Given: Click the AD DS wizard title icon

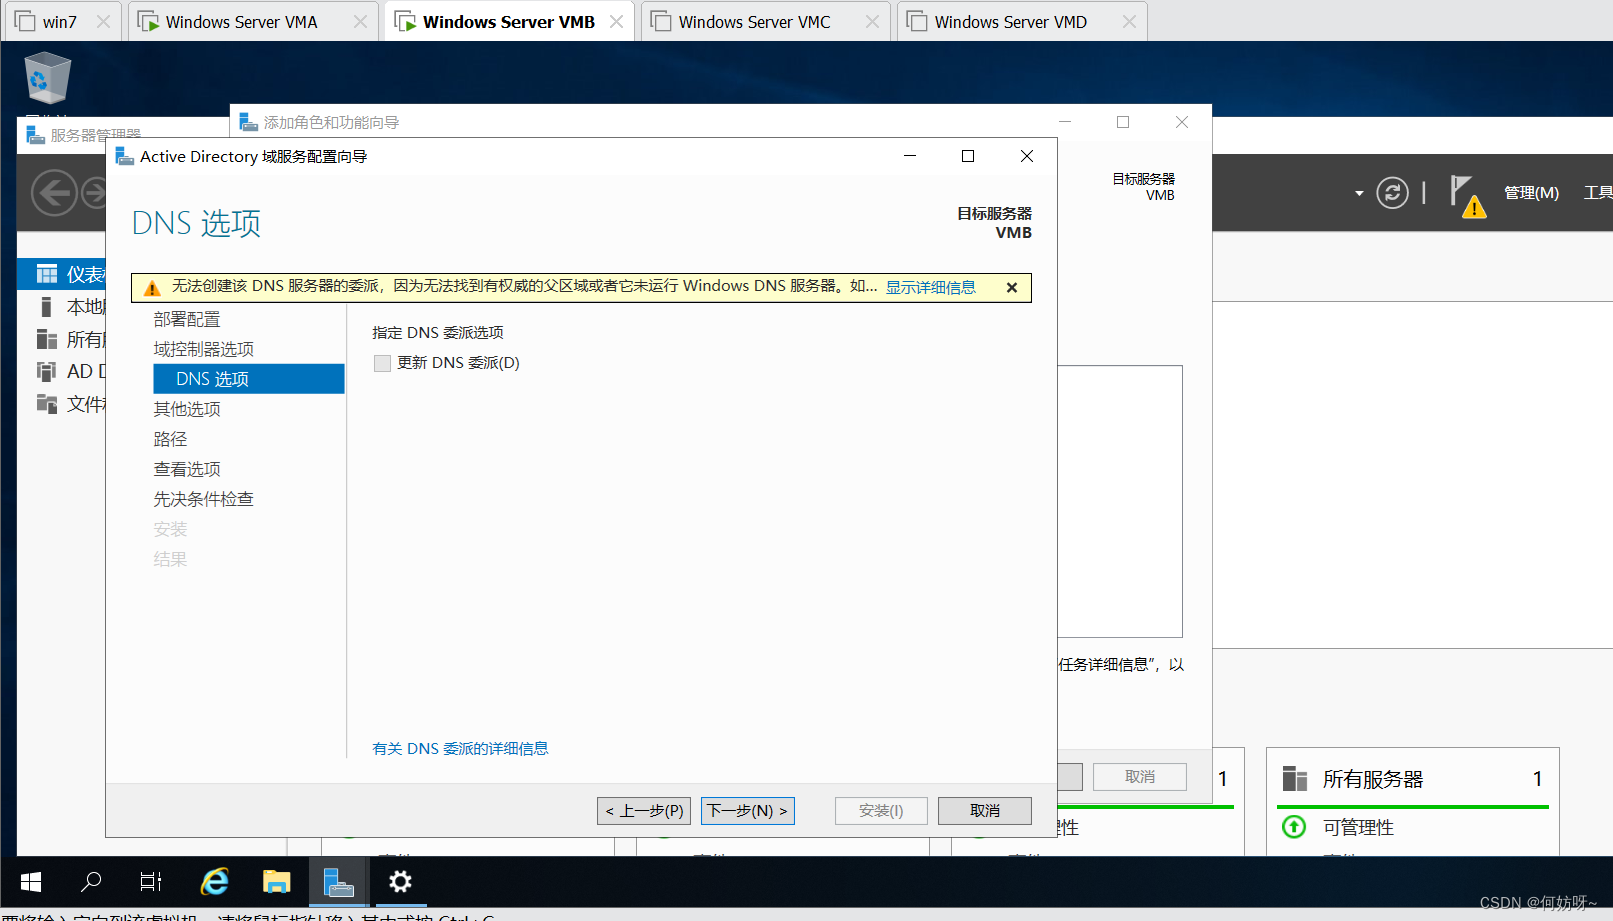Looking at the screenshot, I should (x=125, y=156).
